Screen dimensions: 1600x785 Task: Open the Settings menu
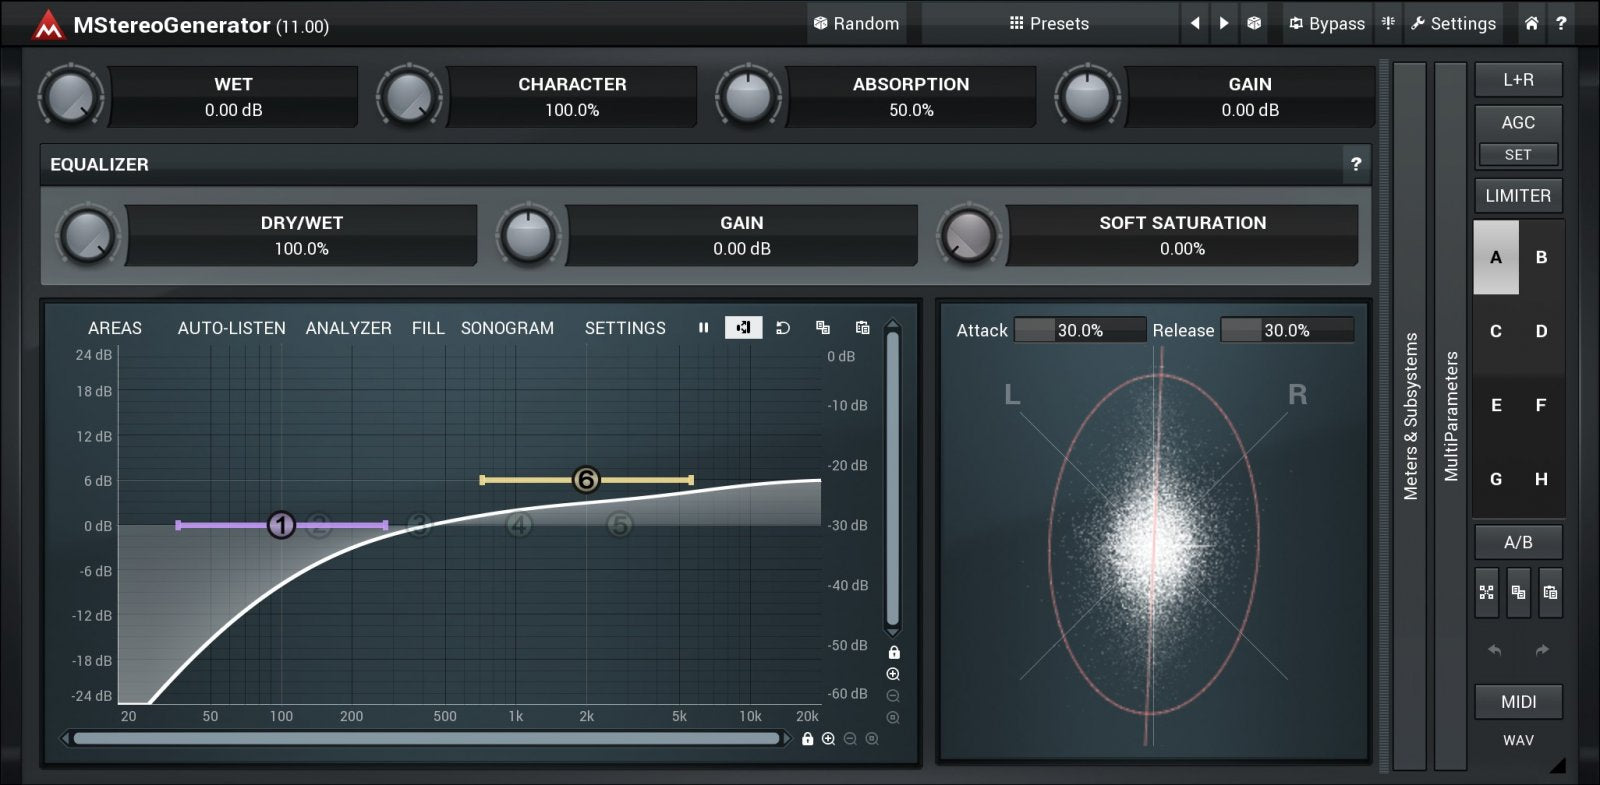click(x=1453, y=23)
